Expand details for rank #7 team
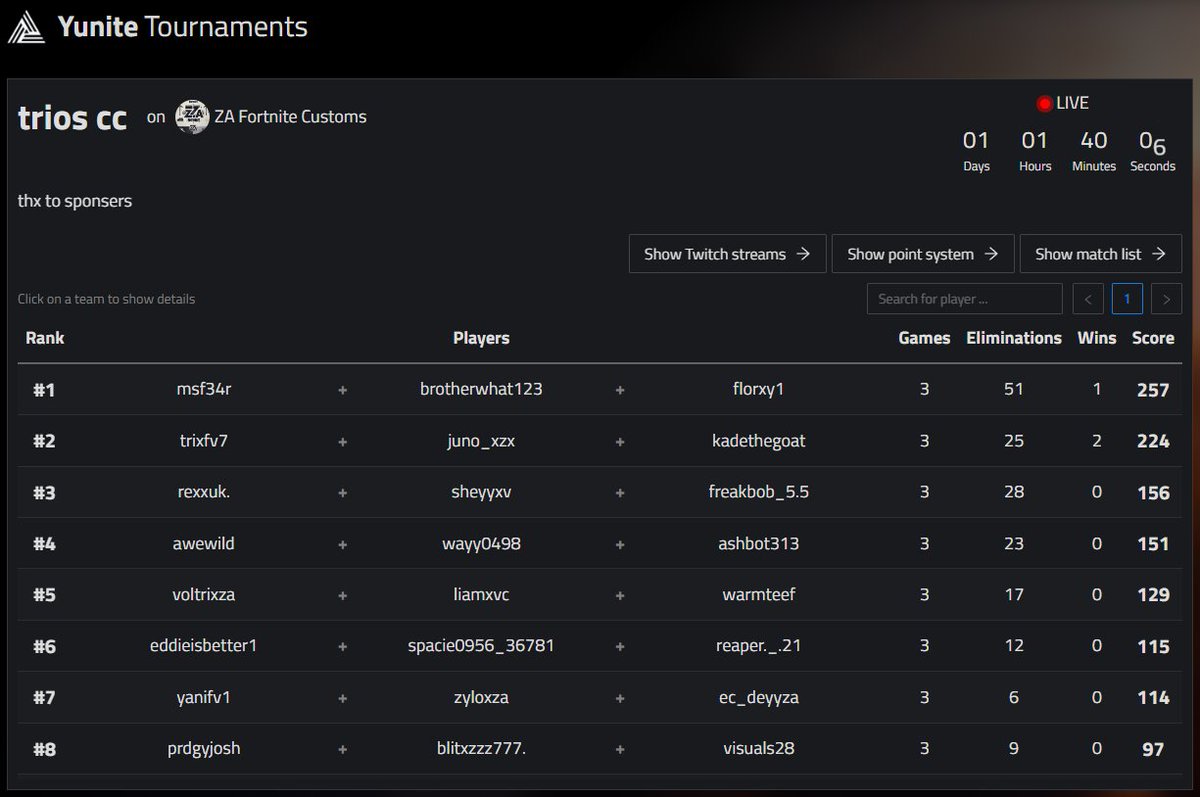1200x797 pixels. click(600, 698)
